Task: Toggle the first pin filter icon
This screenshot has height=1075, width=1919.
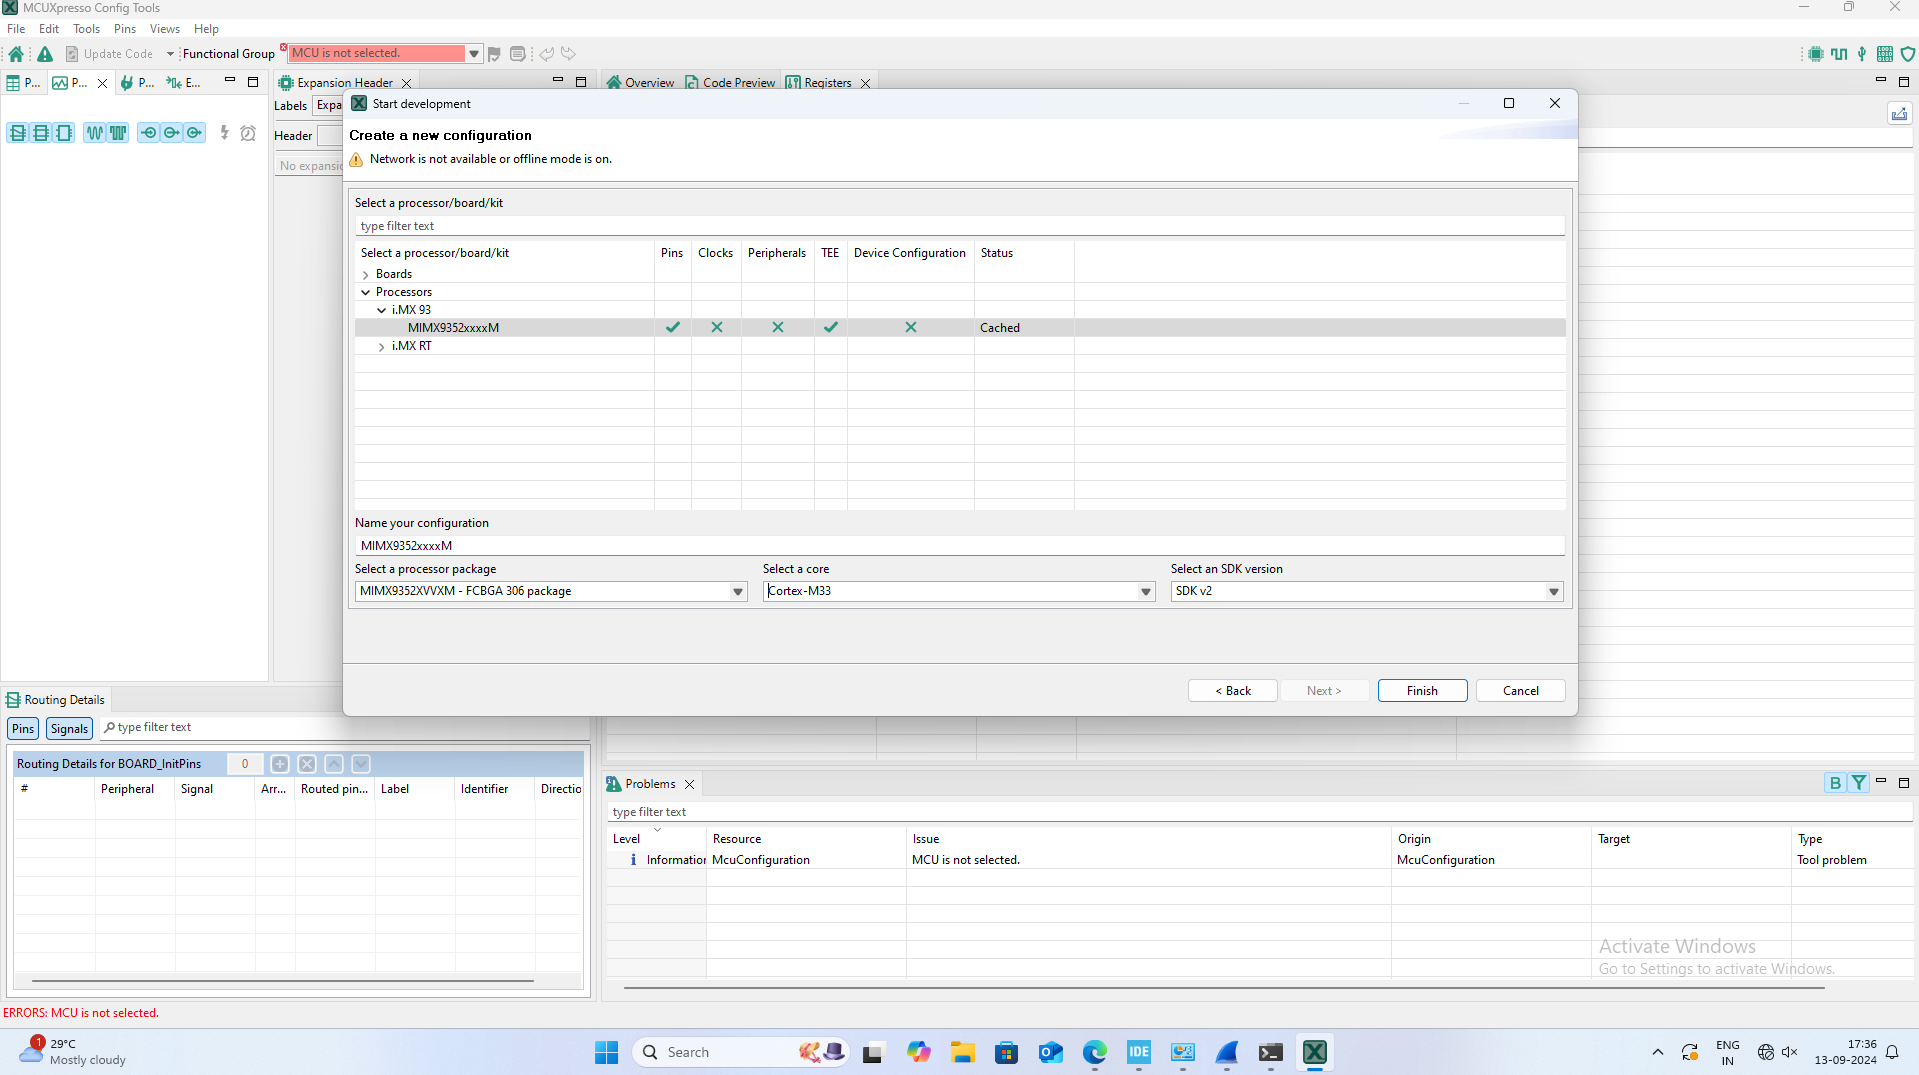Action: (18, 133)
